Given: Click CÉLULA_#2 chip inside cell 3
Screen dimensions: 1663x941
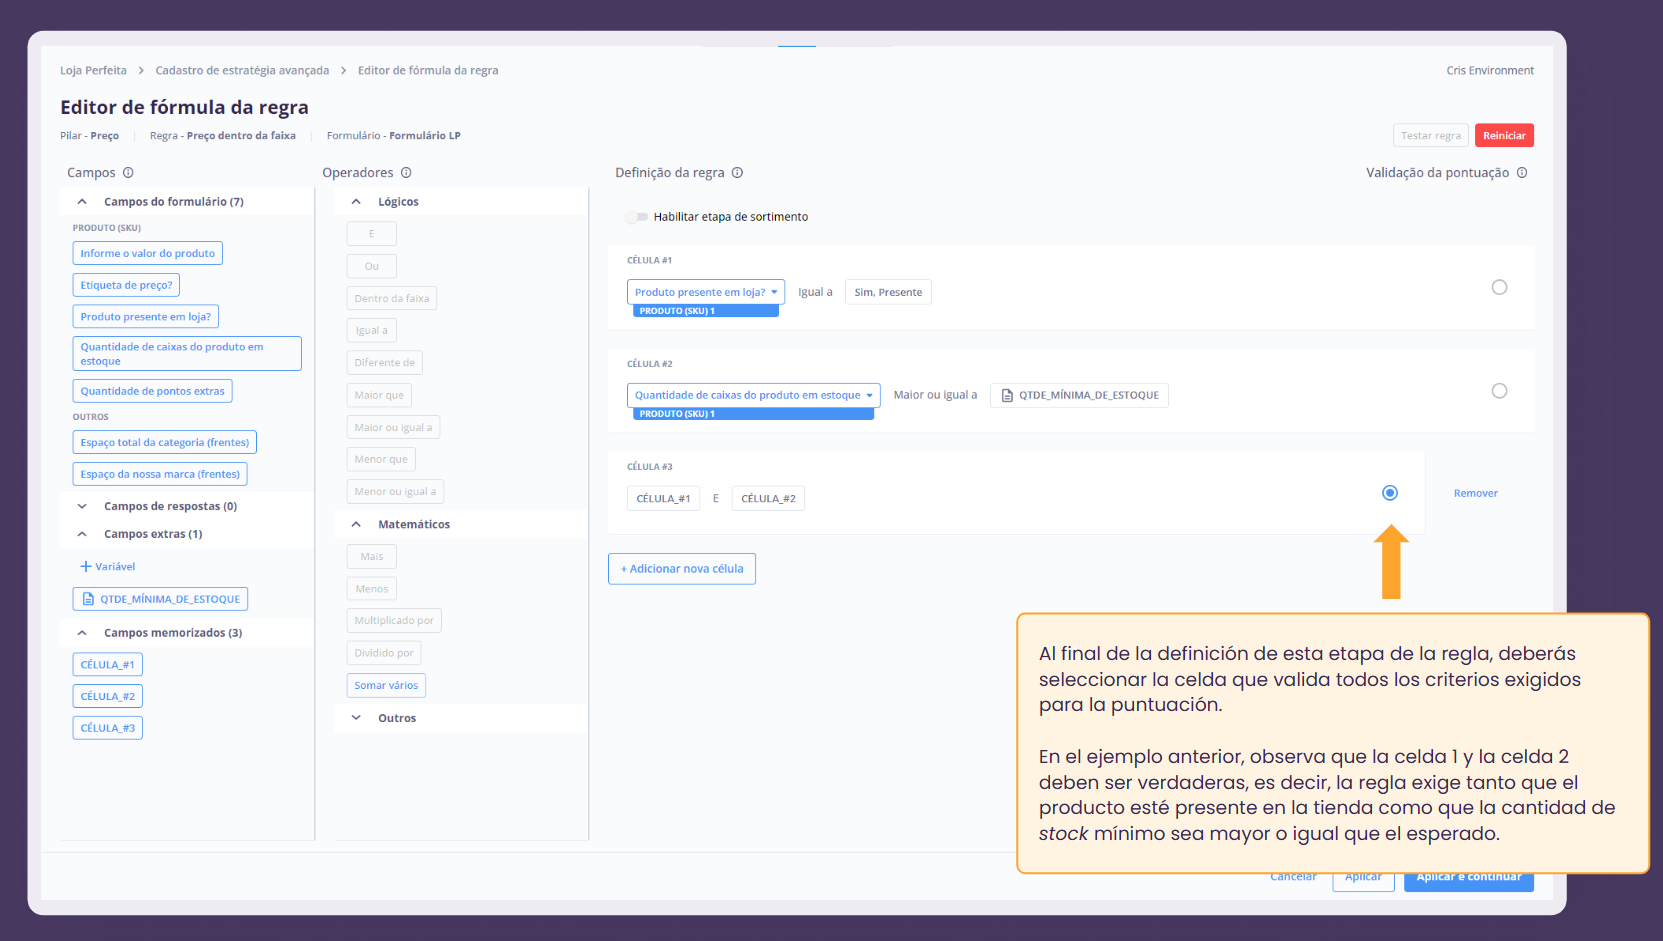Looking at the screenshot, I should (x=768, y=498).
